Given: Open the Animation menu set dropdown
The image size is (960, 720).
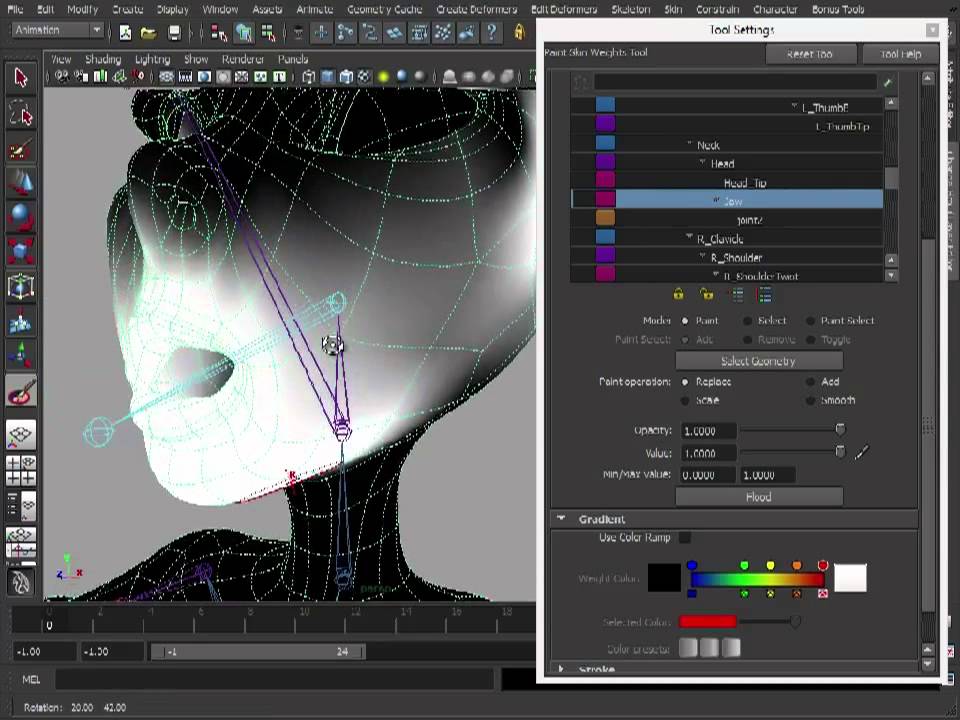Looking at the screenshot, I should pyautogui.click(x=57, y=31).
